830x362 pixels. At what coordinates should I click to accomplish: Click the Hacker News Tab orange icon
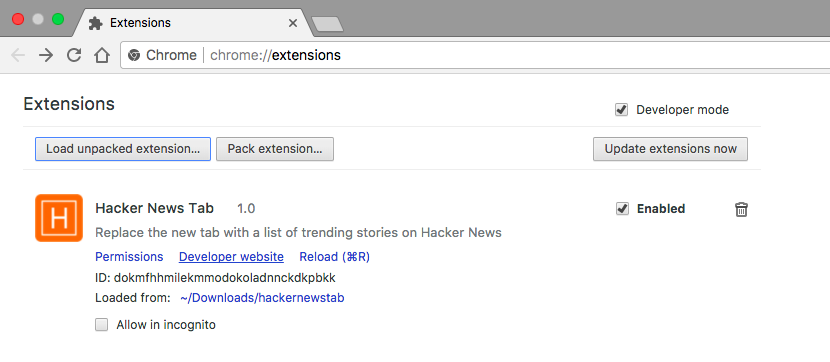[x=59, y=218]
